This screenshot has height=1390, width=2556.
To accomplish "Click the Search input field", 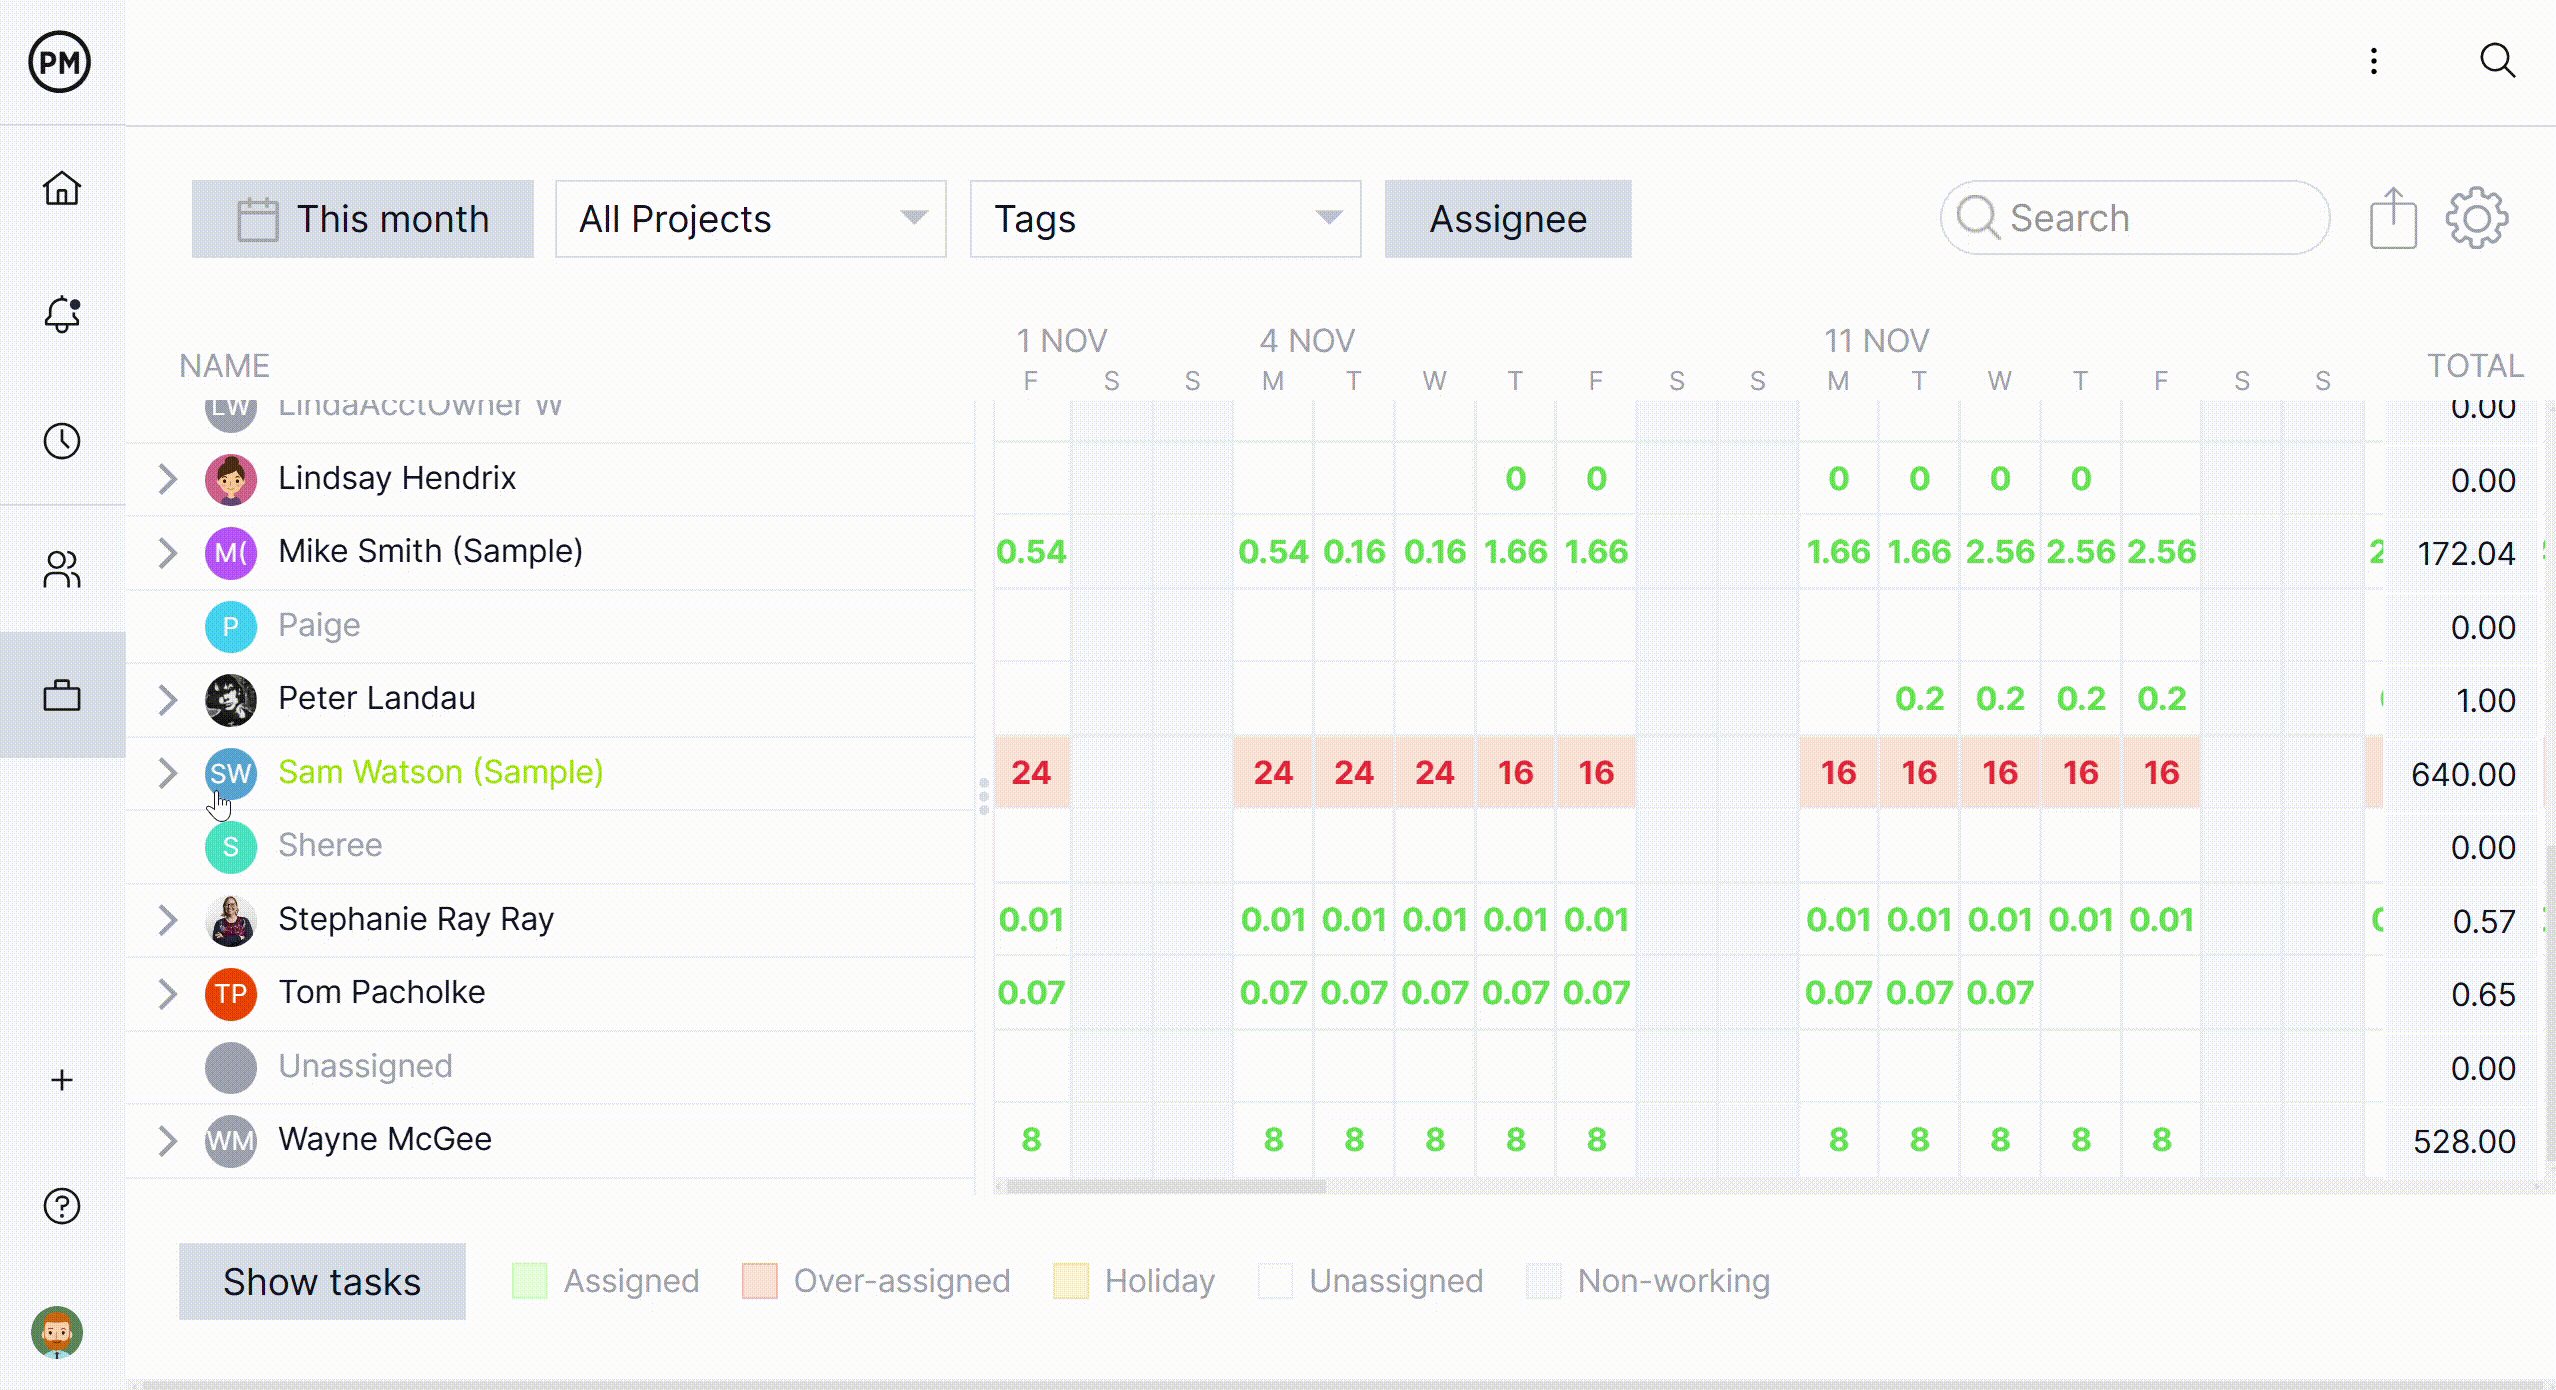I will [2135, 218].
